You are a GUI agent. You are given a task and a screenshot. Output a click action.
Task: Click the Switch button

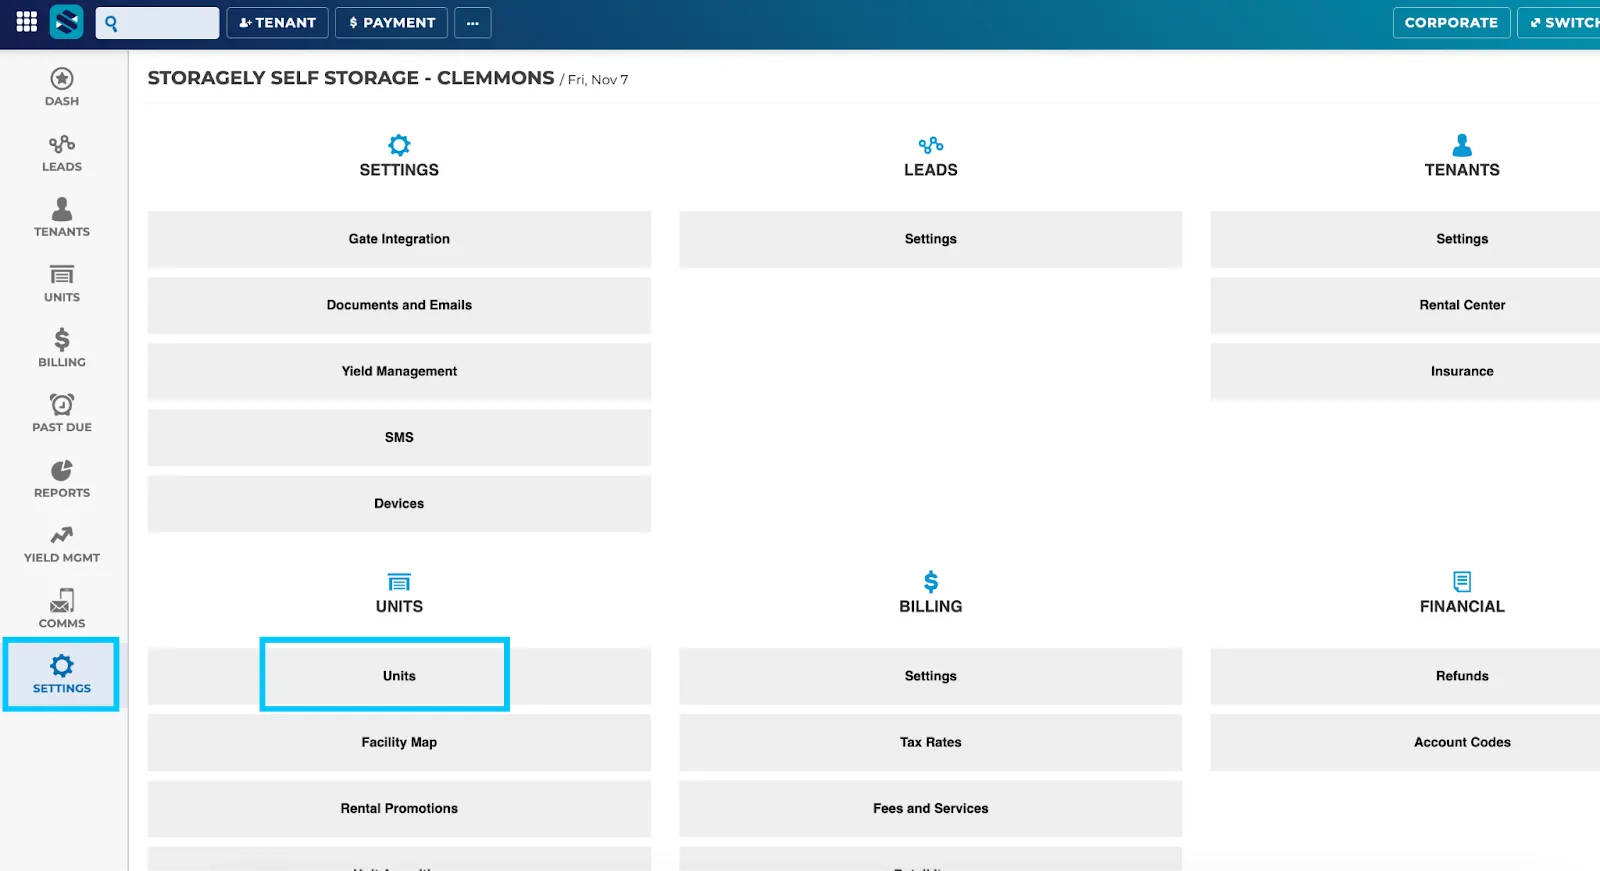(1560, 23)
